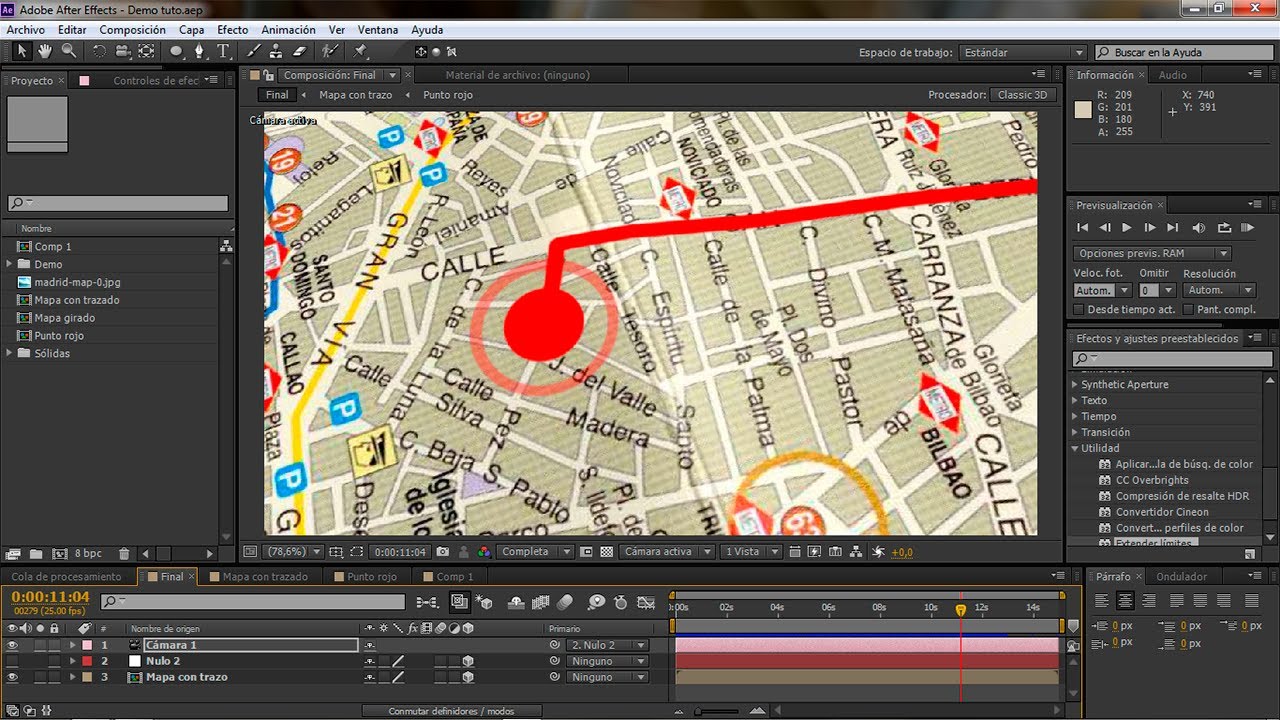Viewport: 1280px width, 720px height.
Task: Select the Clone Stamp tool
Action: coord(276,51)
